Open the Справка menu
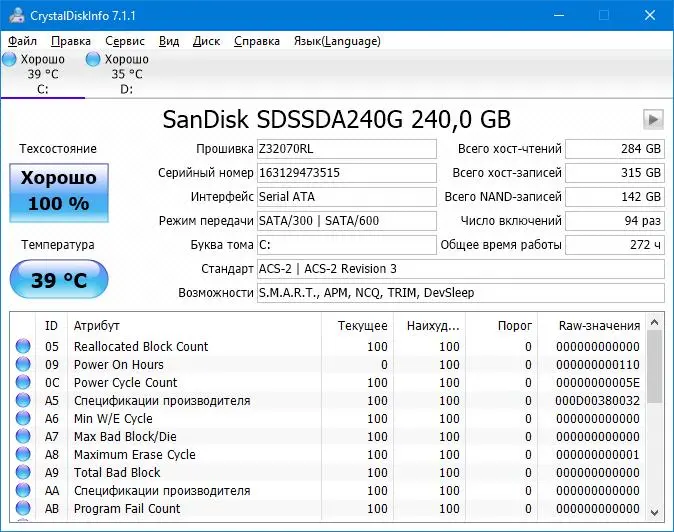Screen dimensions: 674x532 pos(257,41)
